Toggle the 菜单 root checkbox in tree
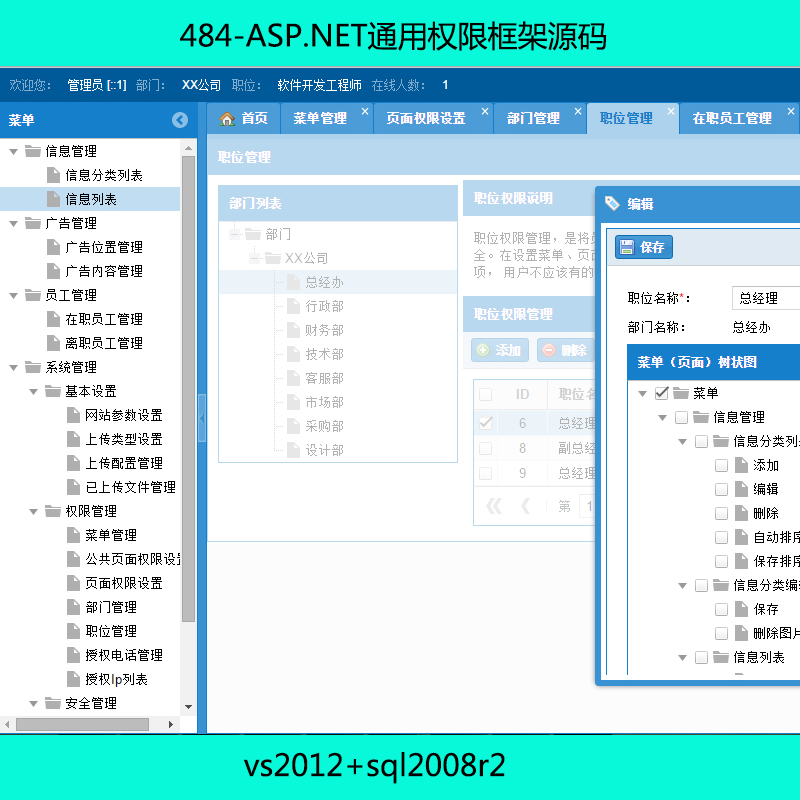800x800 pixels. point(661,393)
